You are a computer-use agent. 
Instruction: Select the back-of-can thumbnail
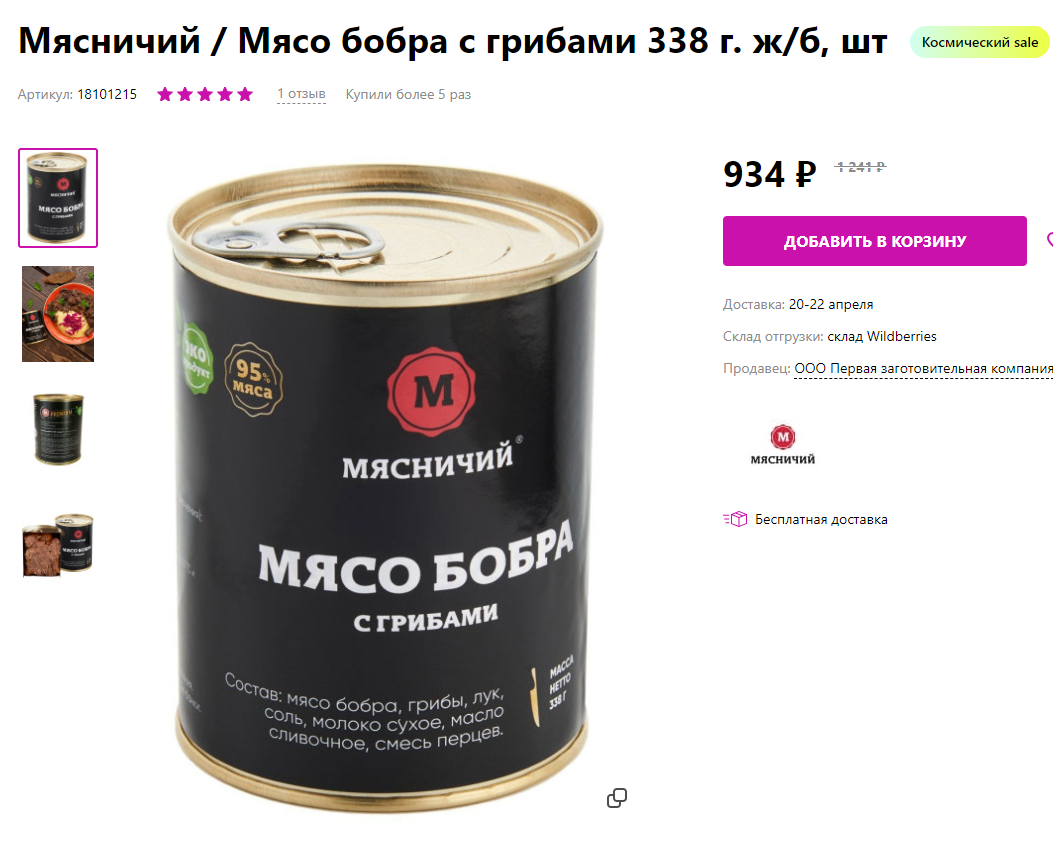58,429
